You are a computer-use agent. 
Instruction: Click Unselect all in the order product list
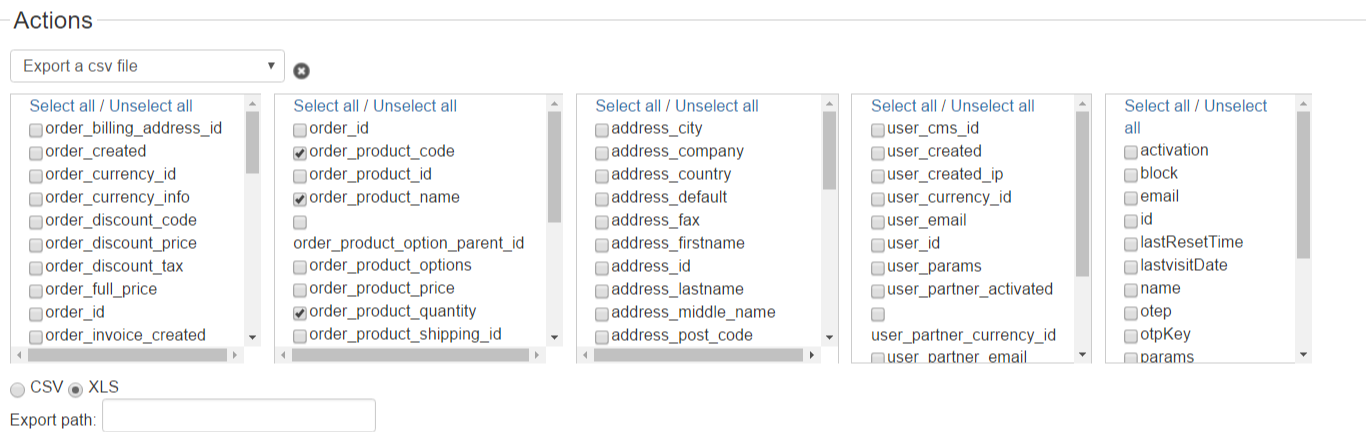click(x=415, y=106)
